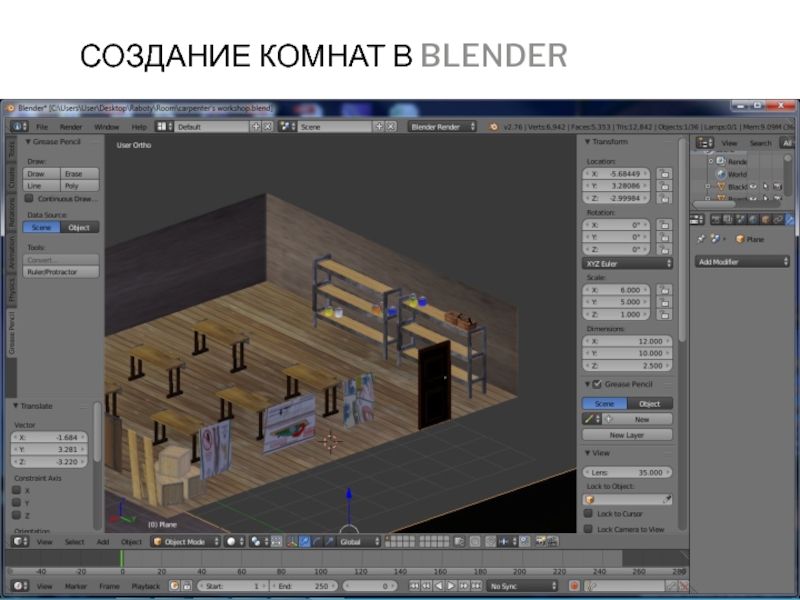Viewport: 800px width, 600px height.
Task: Open the Blender Render engine dropdown
Action: [x=442, y=127]
